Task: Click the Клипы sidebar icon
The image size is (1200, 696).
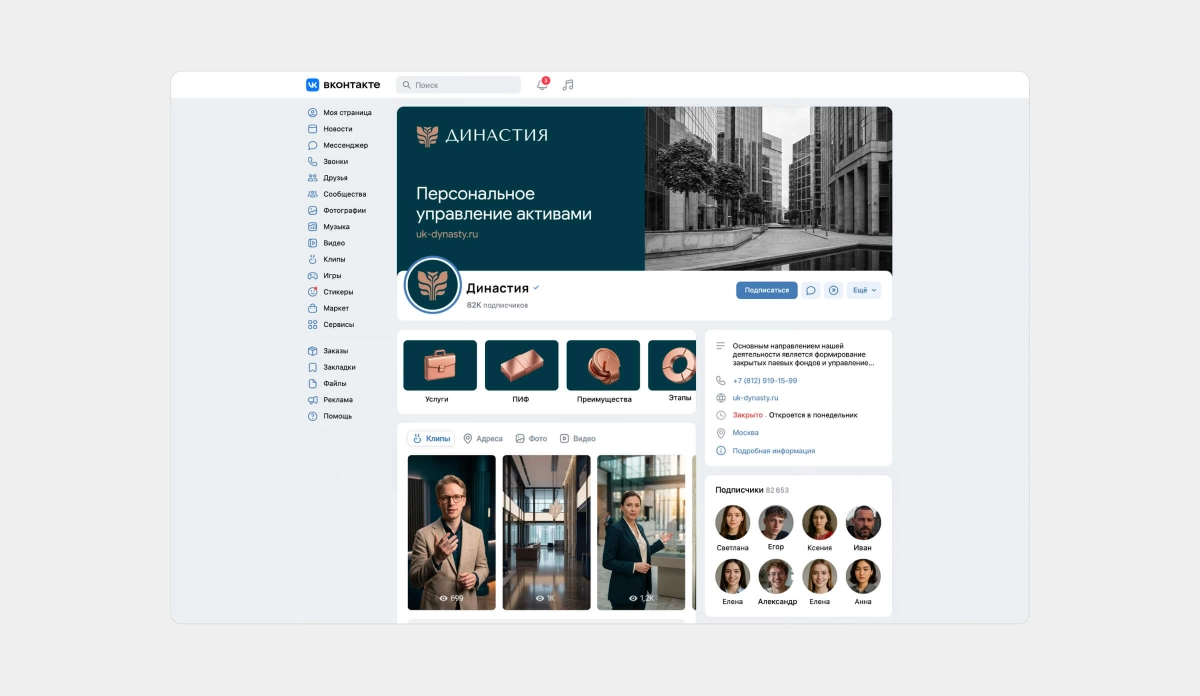Action: tap(312, 259)
